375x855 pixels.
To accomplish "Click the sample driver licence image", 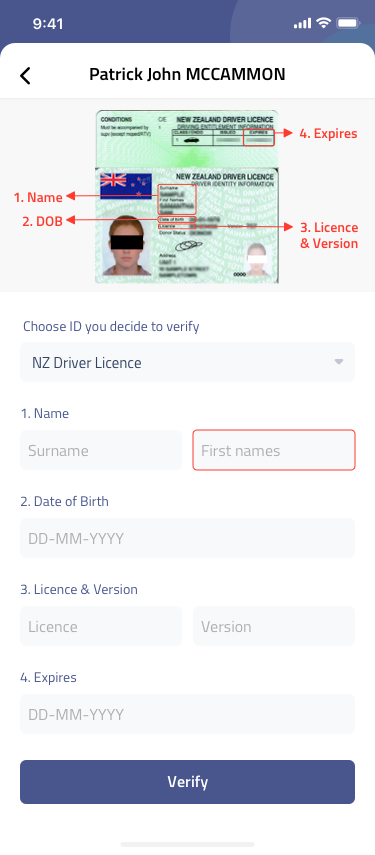I will [187, 197].
